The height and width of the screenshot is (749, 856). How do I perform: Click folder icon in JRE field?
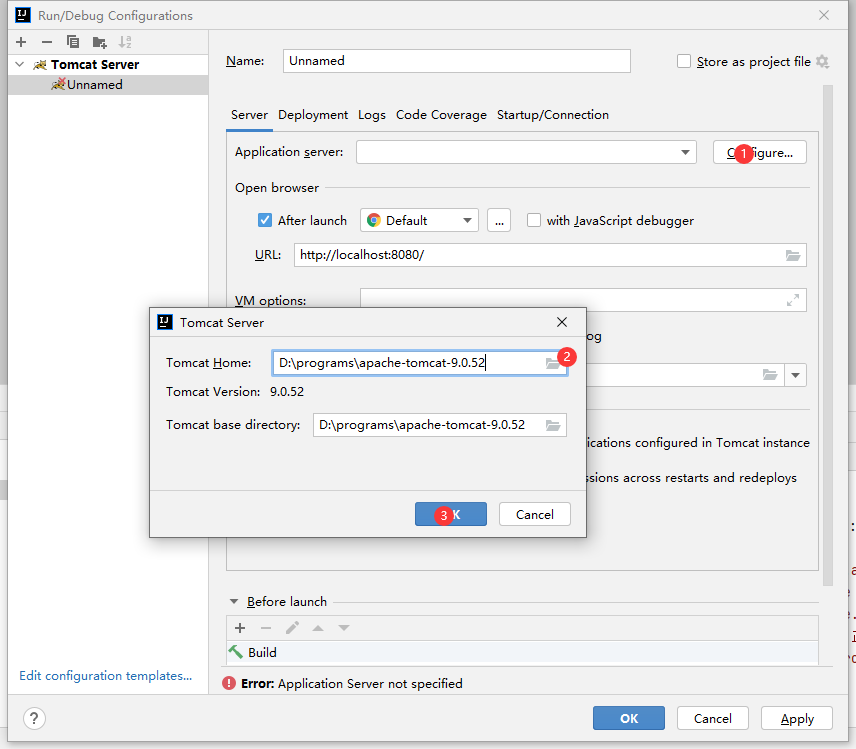pyautogui.click(x=770, y=375)
